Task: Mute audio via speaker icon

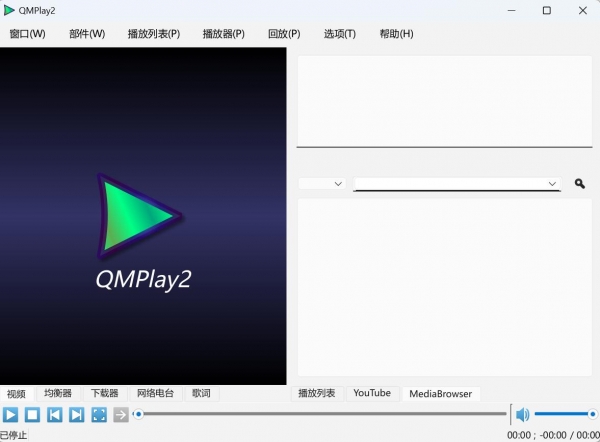Action: point(522,414)
